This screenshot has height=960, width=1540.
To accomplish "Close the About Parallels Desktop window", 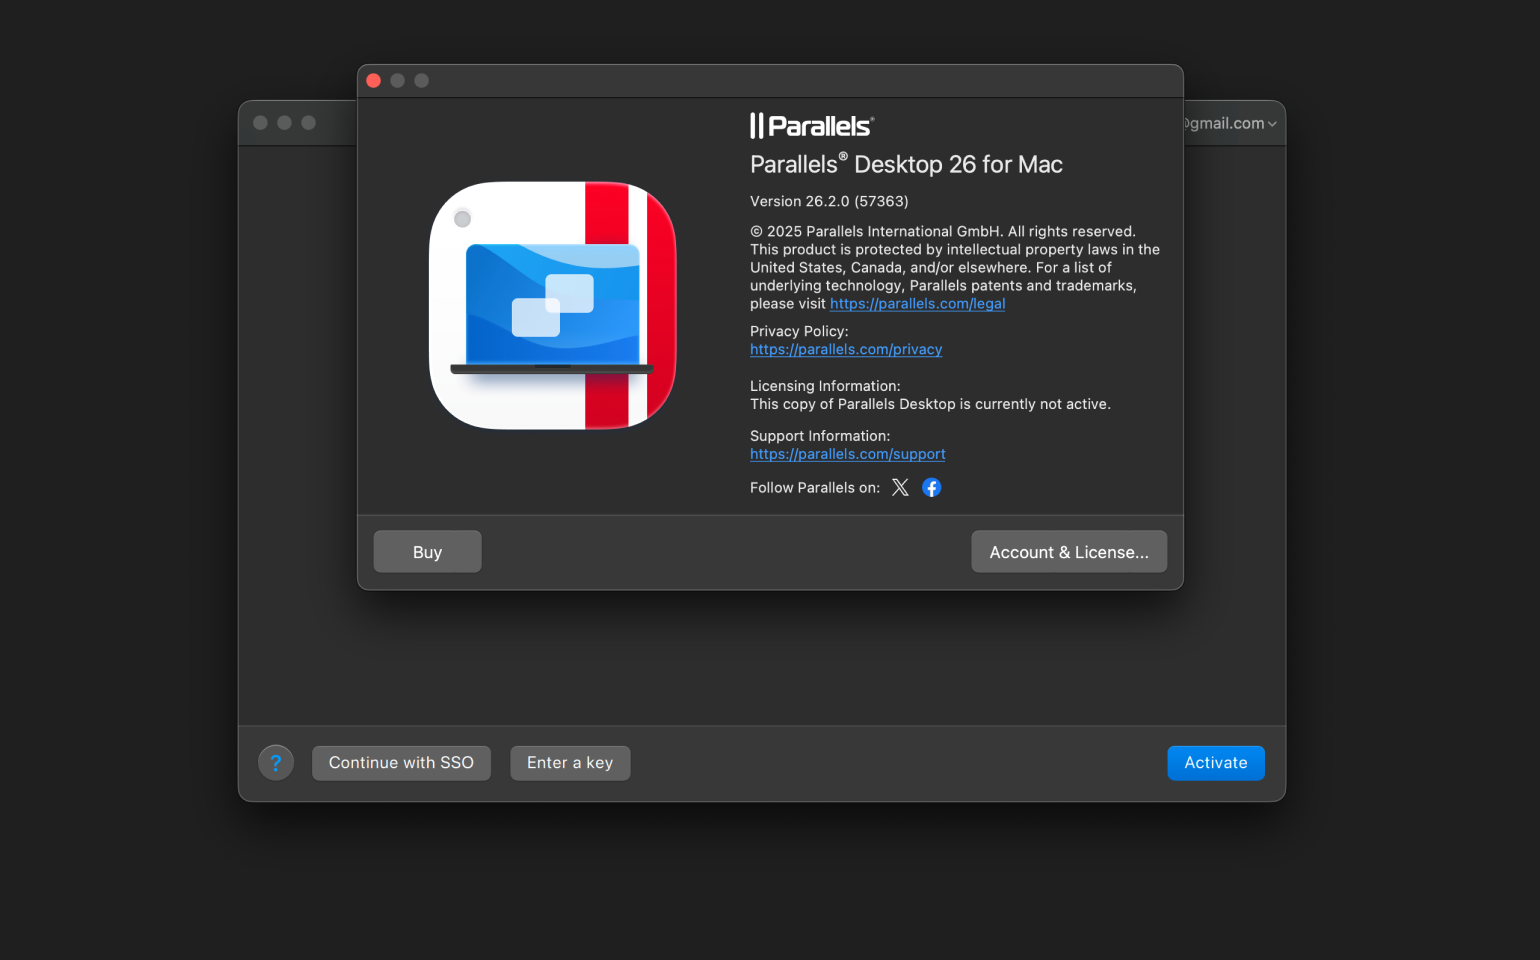I will pos(374,81).
